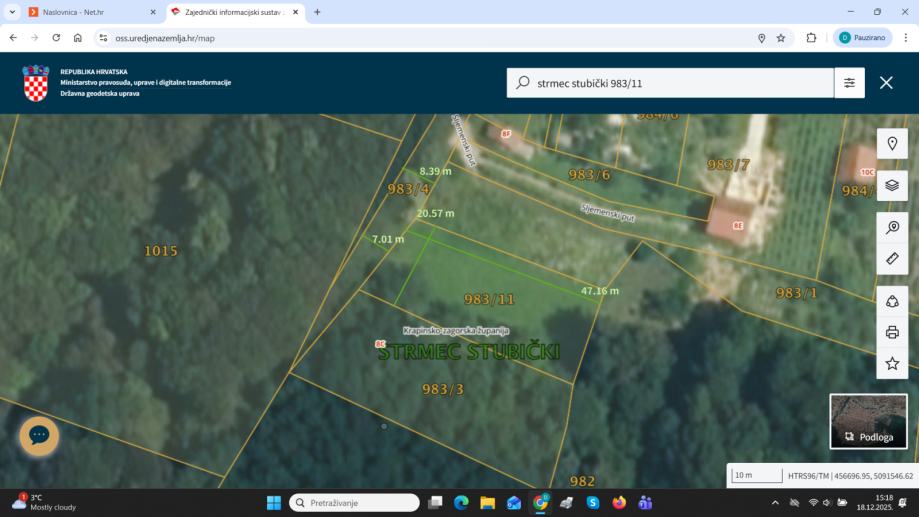Screen dimensions: 919x517
Task: Select parcel label 1015 on map
Action: point(161,251)
